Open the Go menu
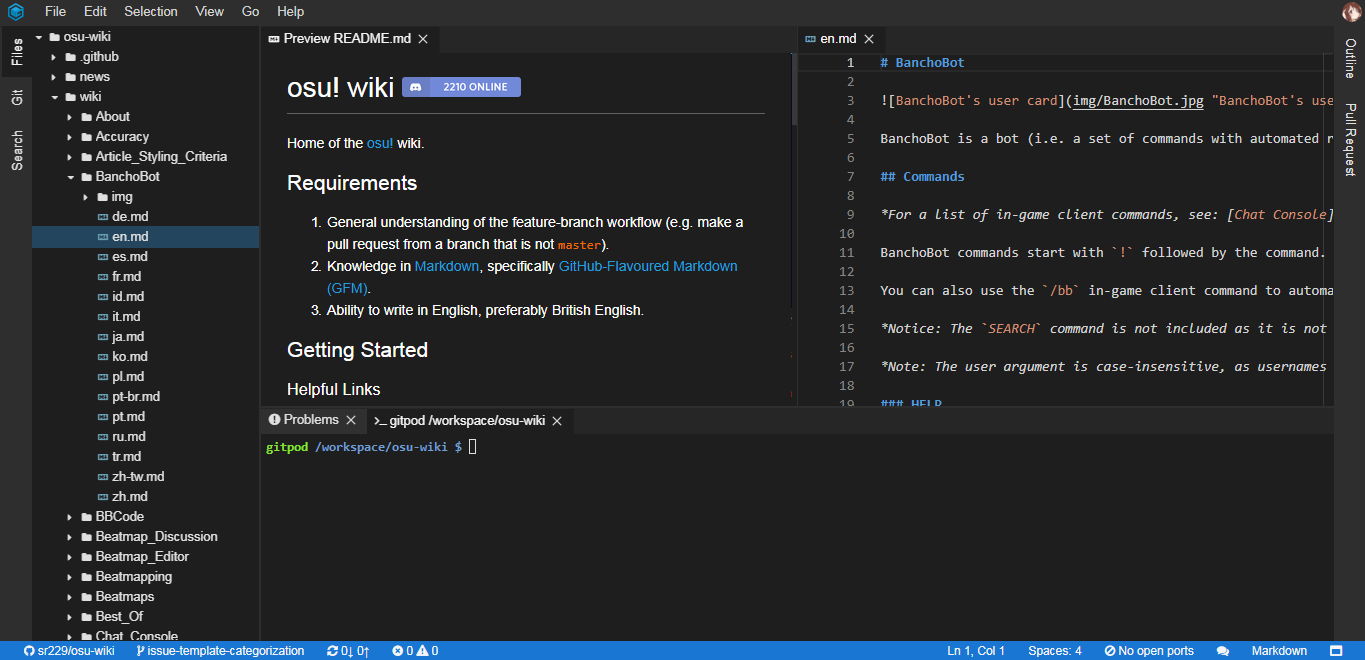Image resolution: width=1365 pixels, height=660 pixels. 250,11
